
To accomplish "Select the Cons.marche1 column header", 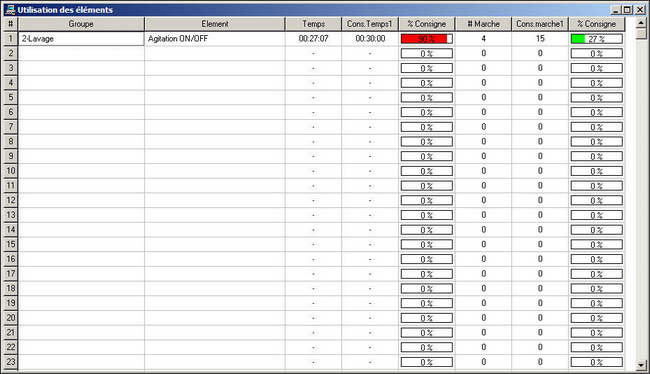I will pyautogui.click(x=540, y=24).
